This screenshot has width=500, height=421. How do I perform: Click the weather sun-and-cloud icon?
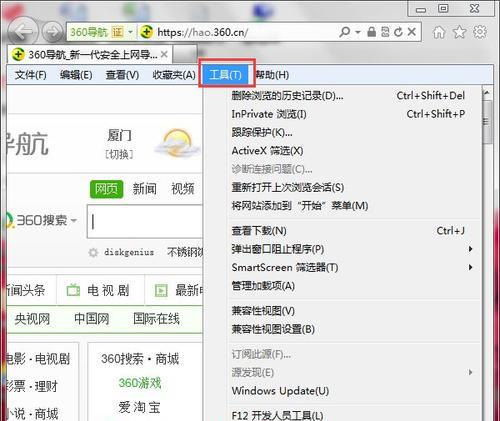tap(176, 144)
